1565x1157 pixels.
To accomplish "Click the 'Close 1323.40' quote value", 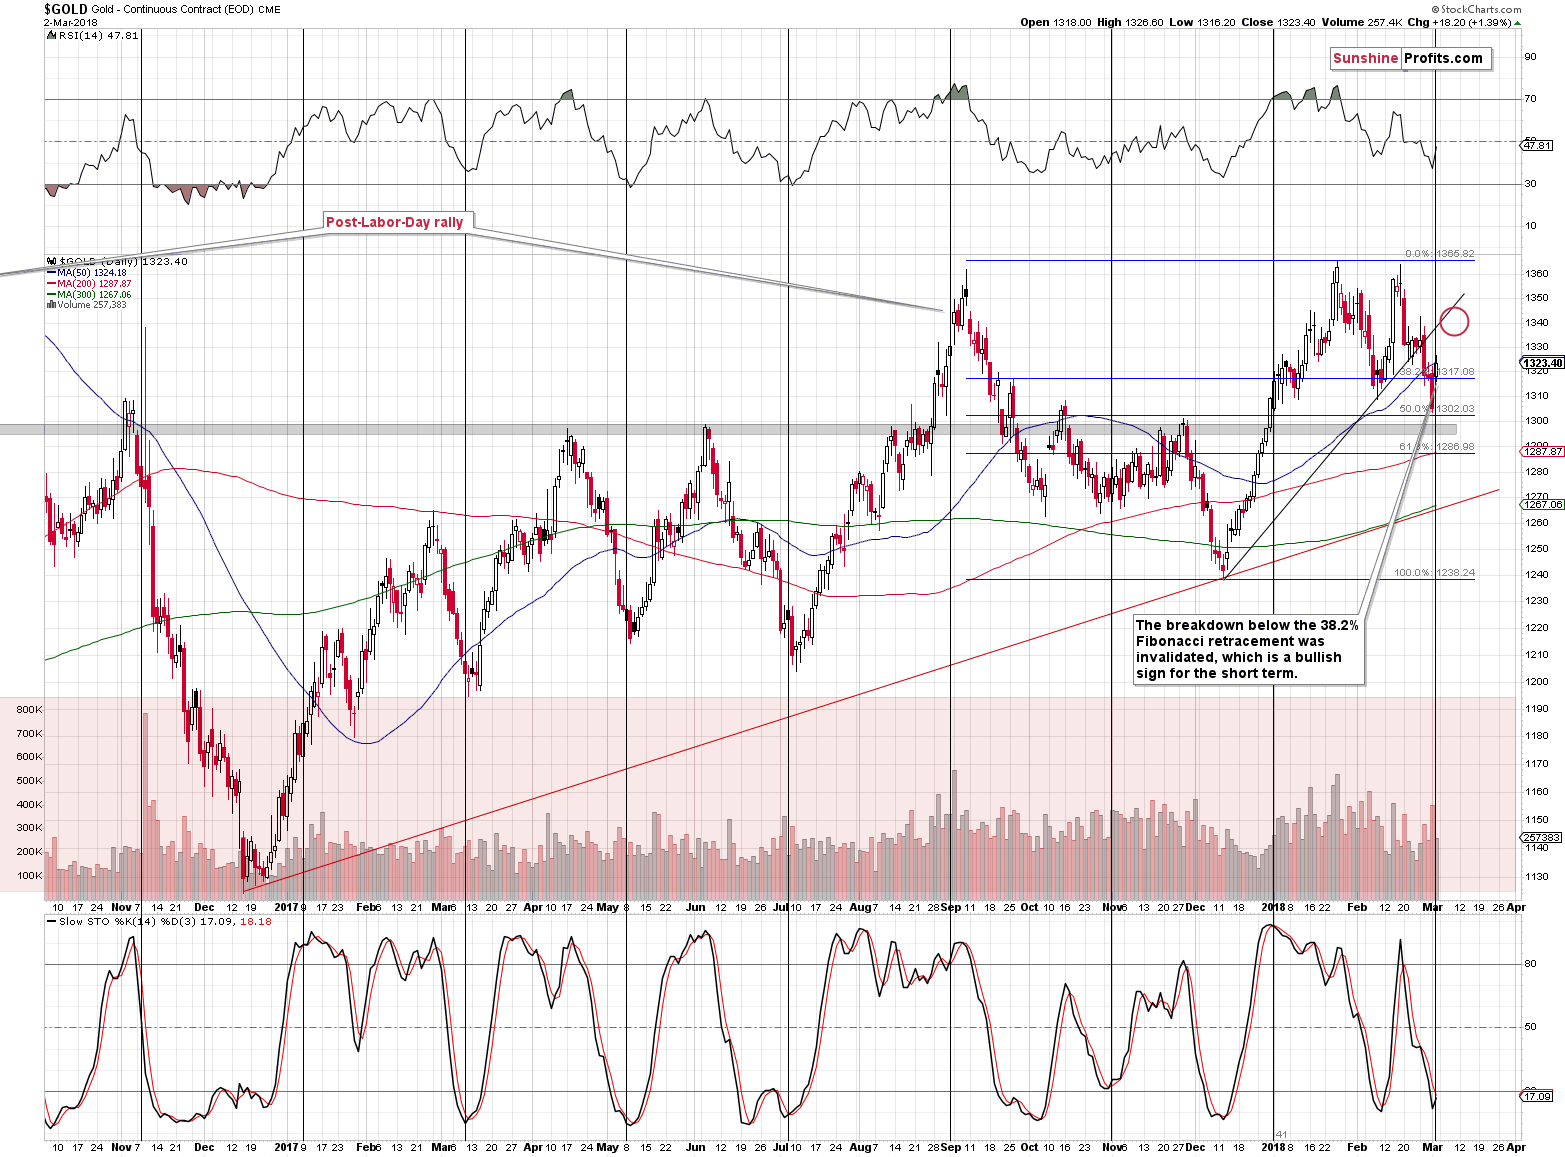I will [1277, 22].
